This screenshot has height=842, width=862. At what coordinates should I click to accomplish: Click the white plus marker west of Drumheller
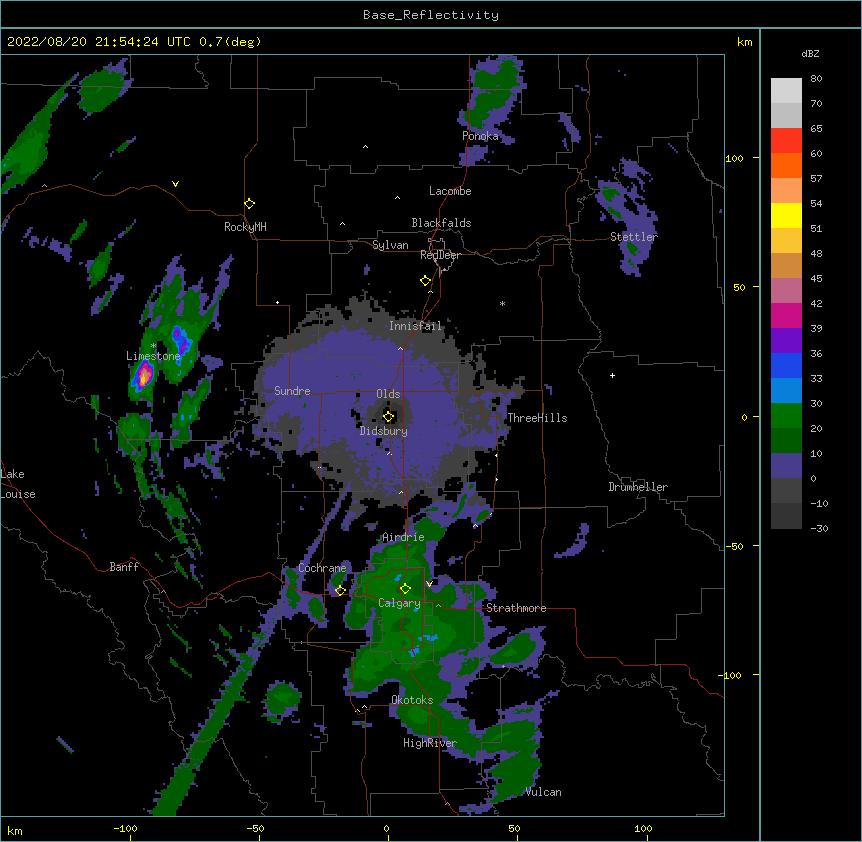click(612, 375)
